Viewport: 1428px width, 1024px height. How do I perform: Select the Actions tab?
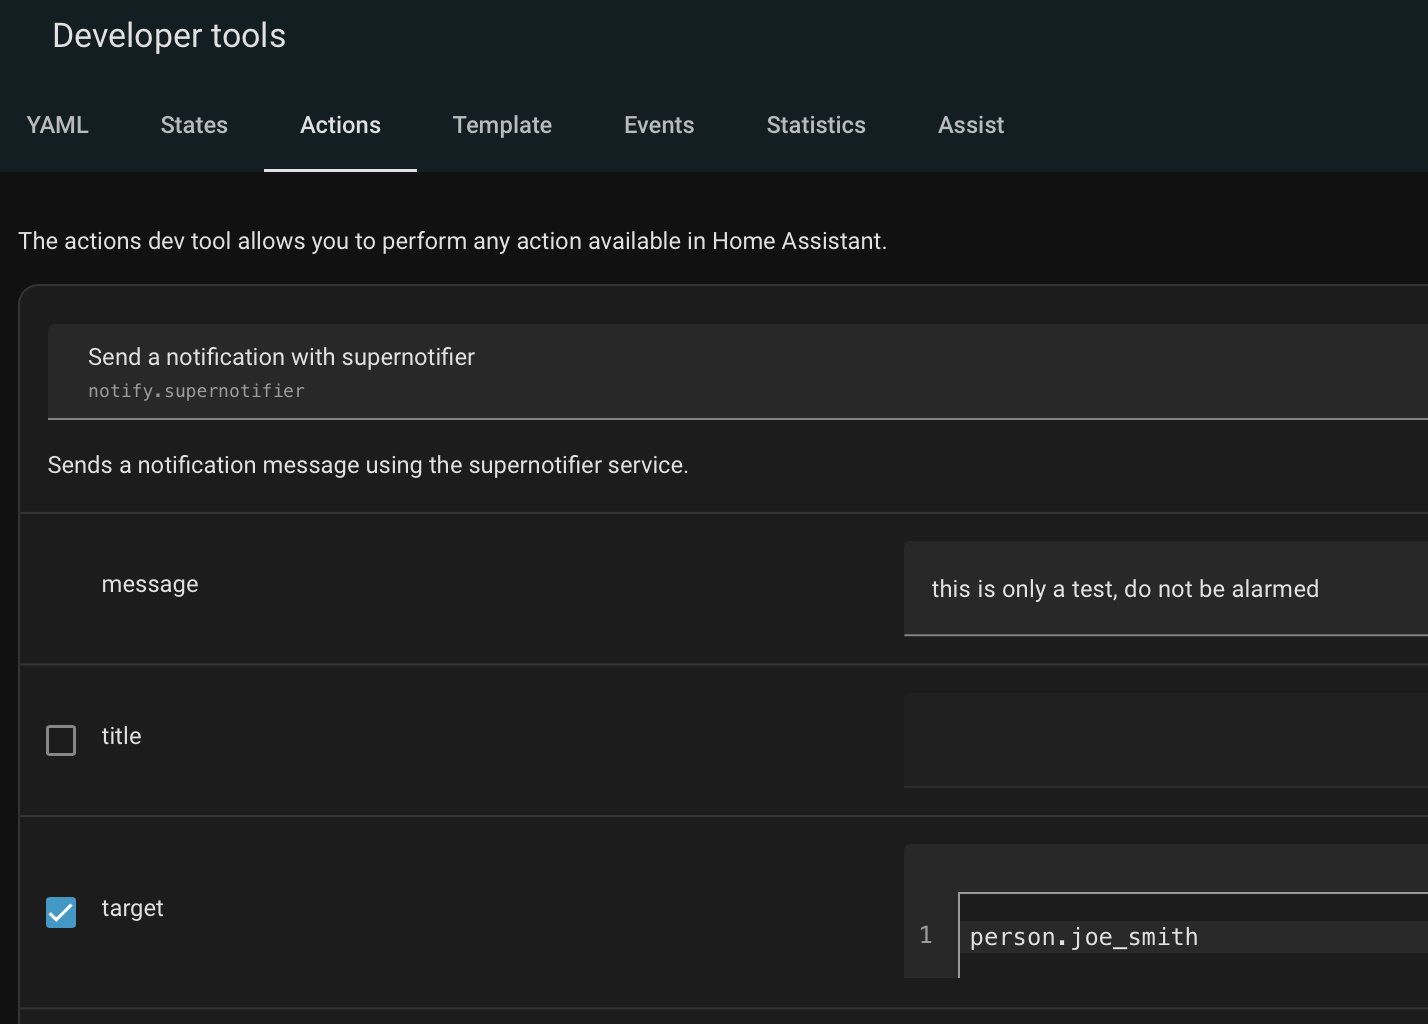[340, 125]
